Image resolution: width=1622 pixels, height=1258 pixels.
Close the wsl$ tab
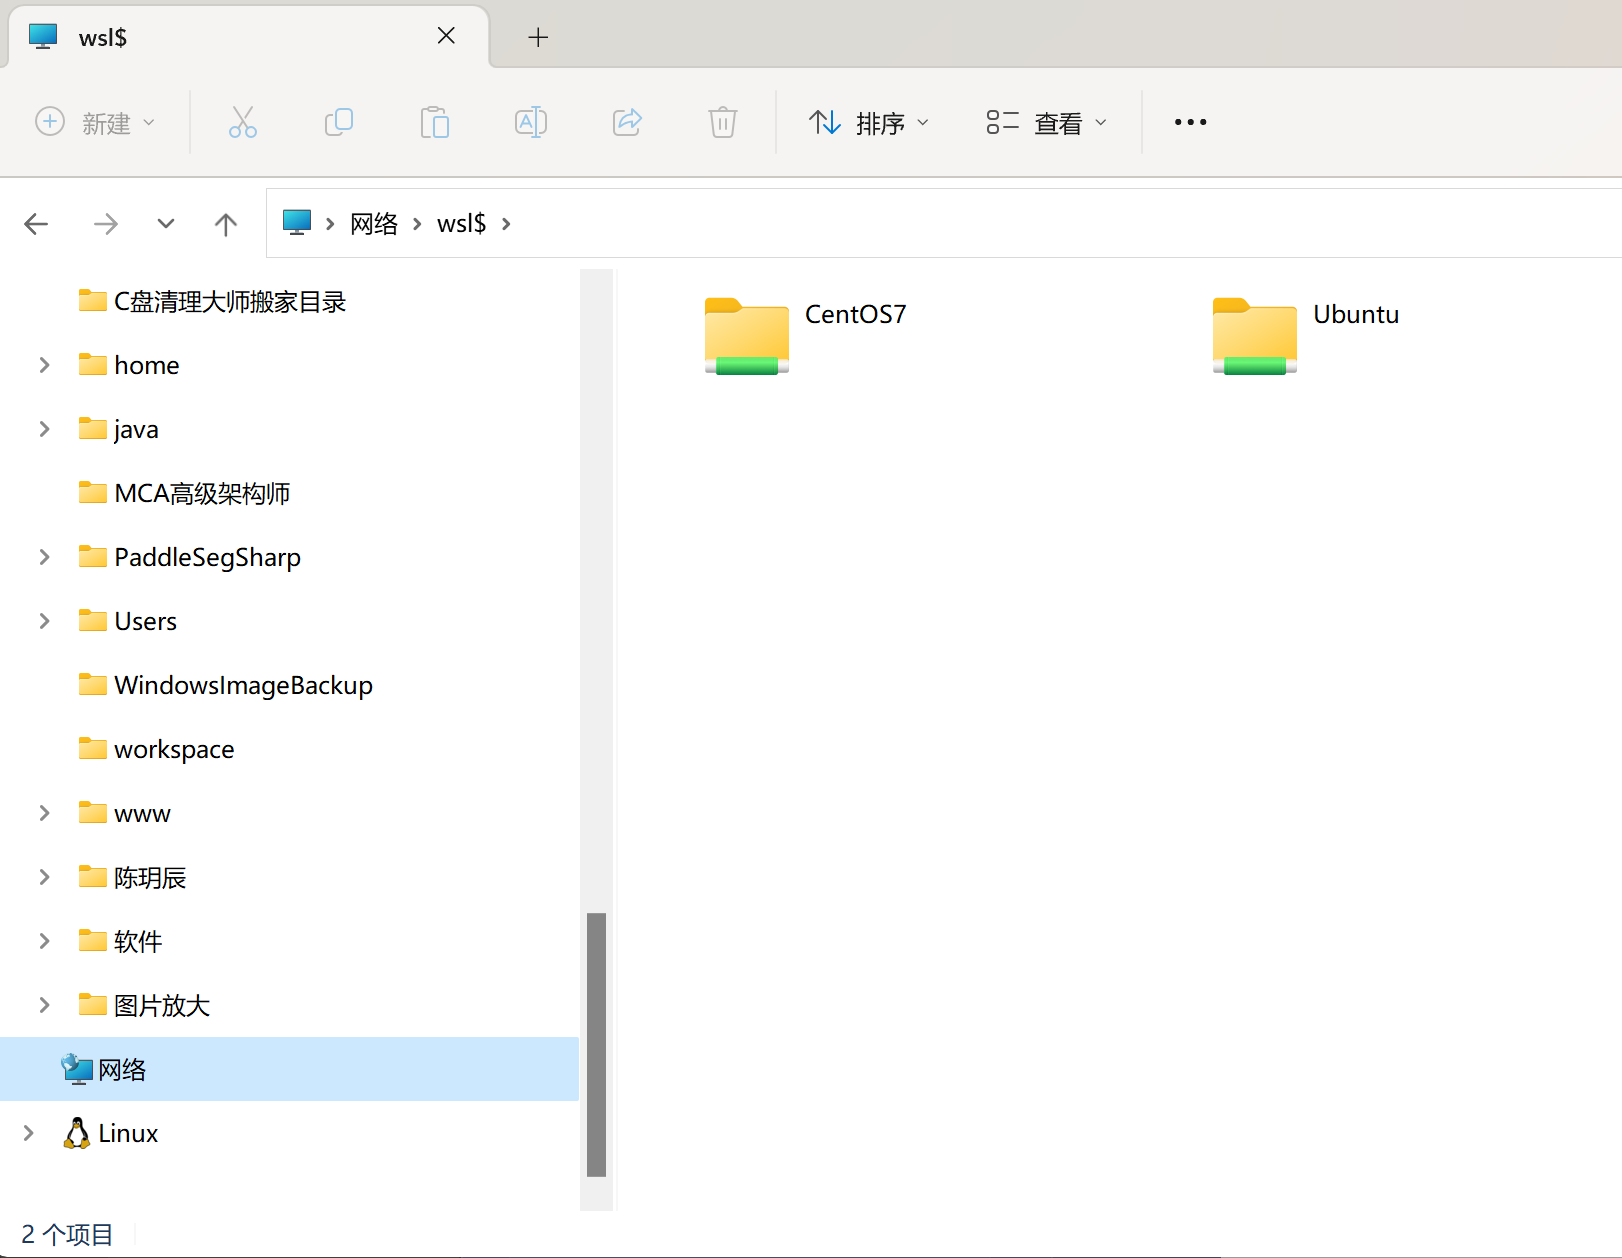point(446,36)
